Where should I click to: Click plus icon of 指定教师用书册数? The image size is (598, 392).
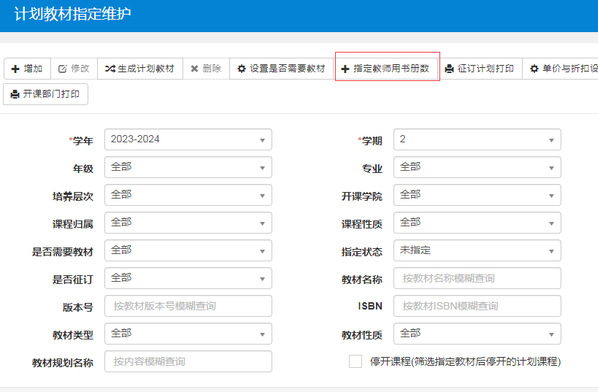tap(345, 69)
